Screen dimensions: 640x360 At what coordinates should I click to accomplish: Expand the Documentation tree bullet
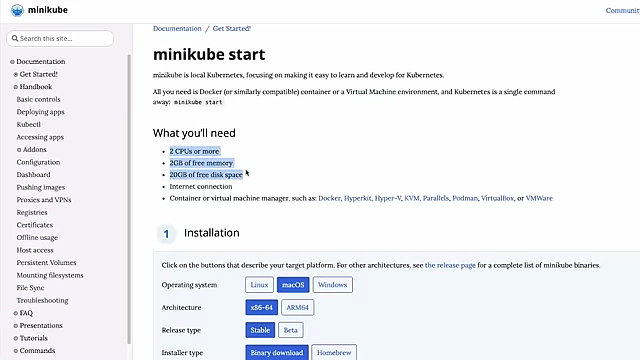[12, 62]
